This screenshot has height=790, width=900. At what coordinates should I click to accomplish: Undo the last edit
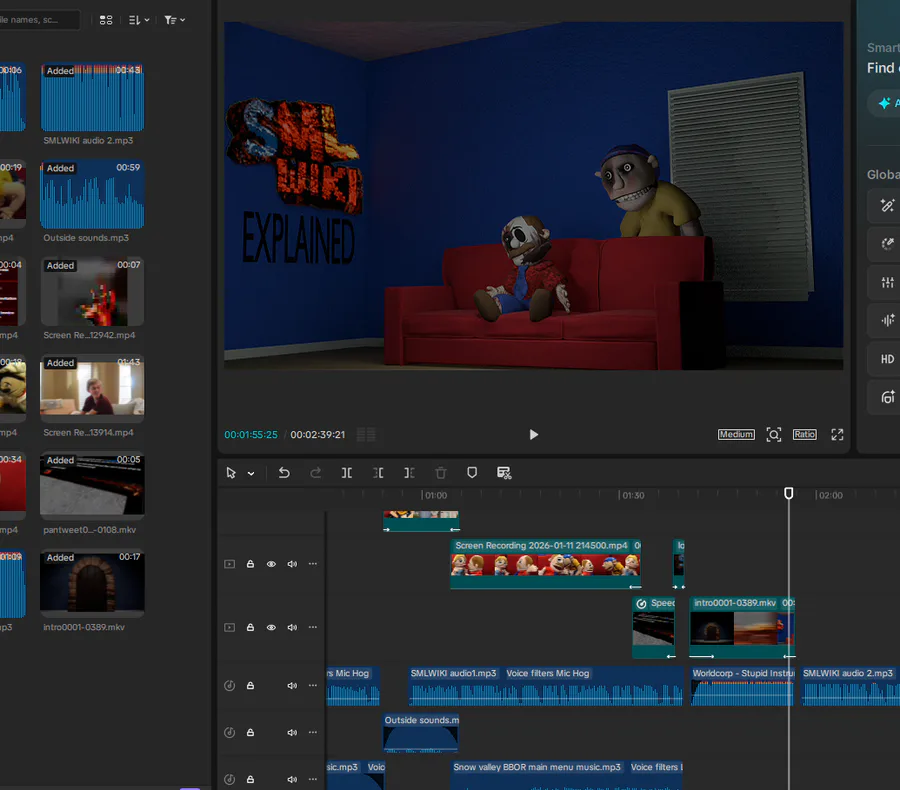(284, 473)
